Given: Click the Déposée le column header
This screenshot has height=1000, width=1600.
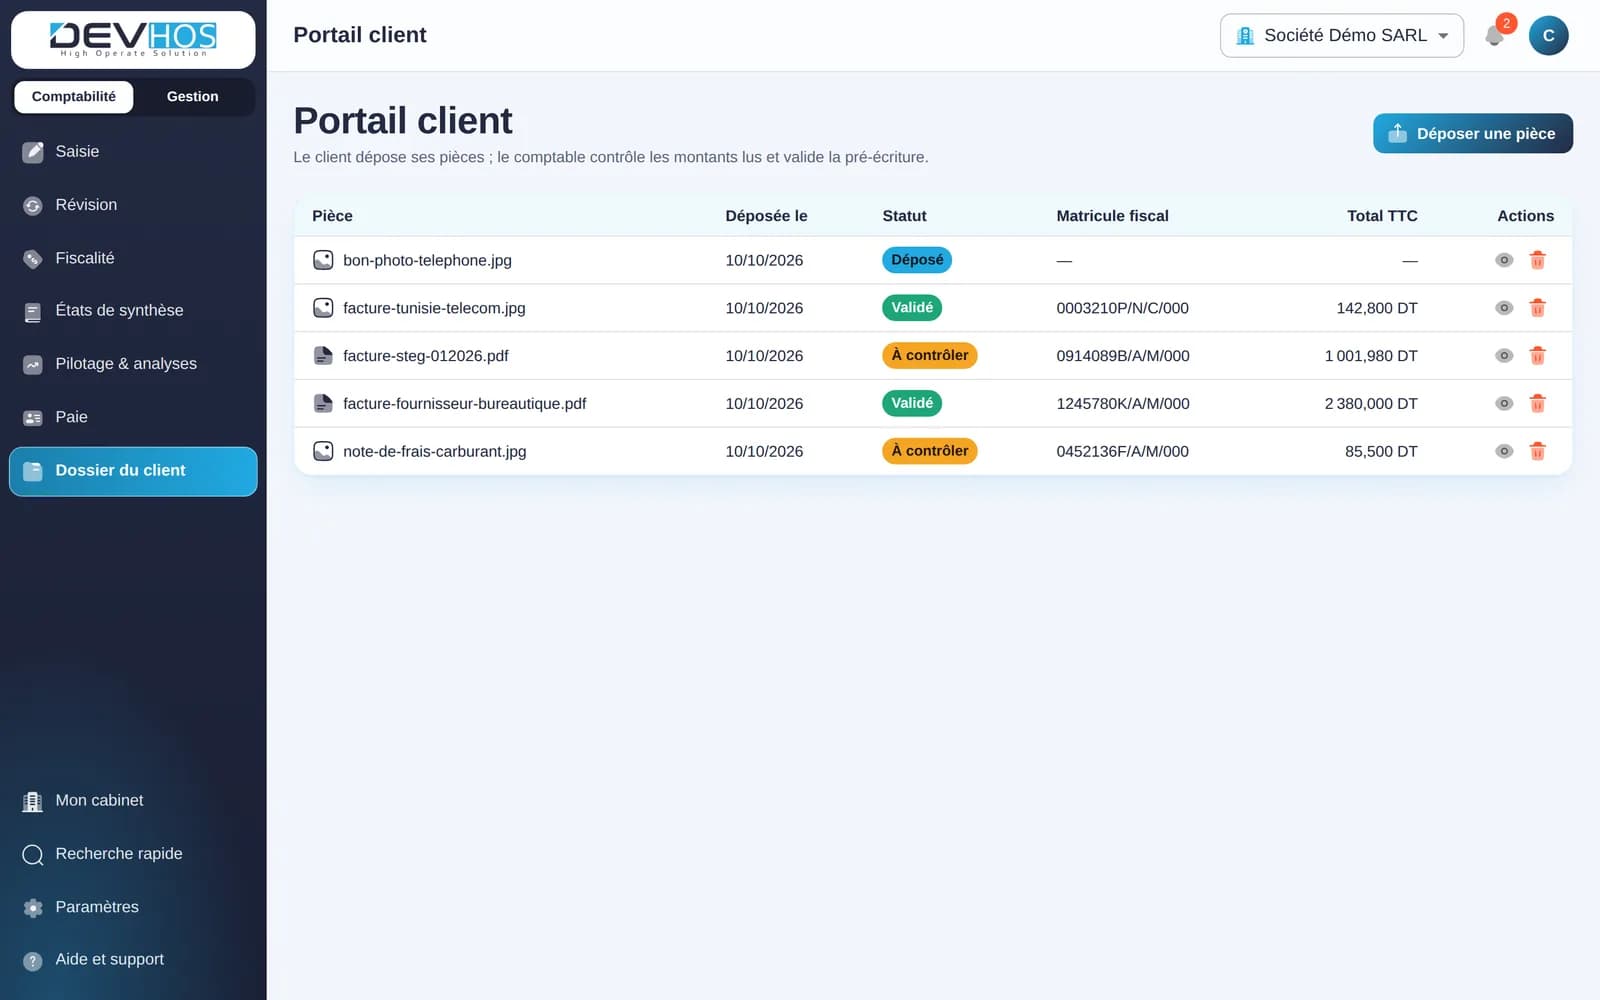Looking at the screenshot, I should click(766, 216).
